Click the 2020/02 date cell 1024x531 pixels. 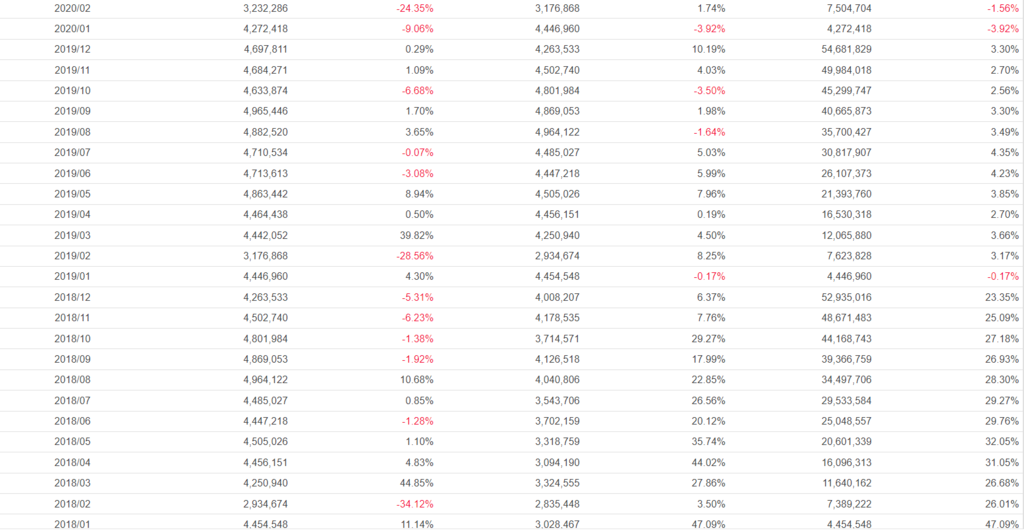[x=72, y=8]
